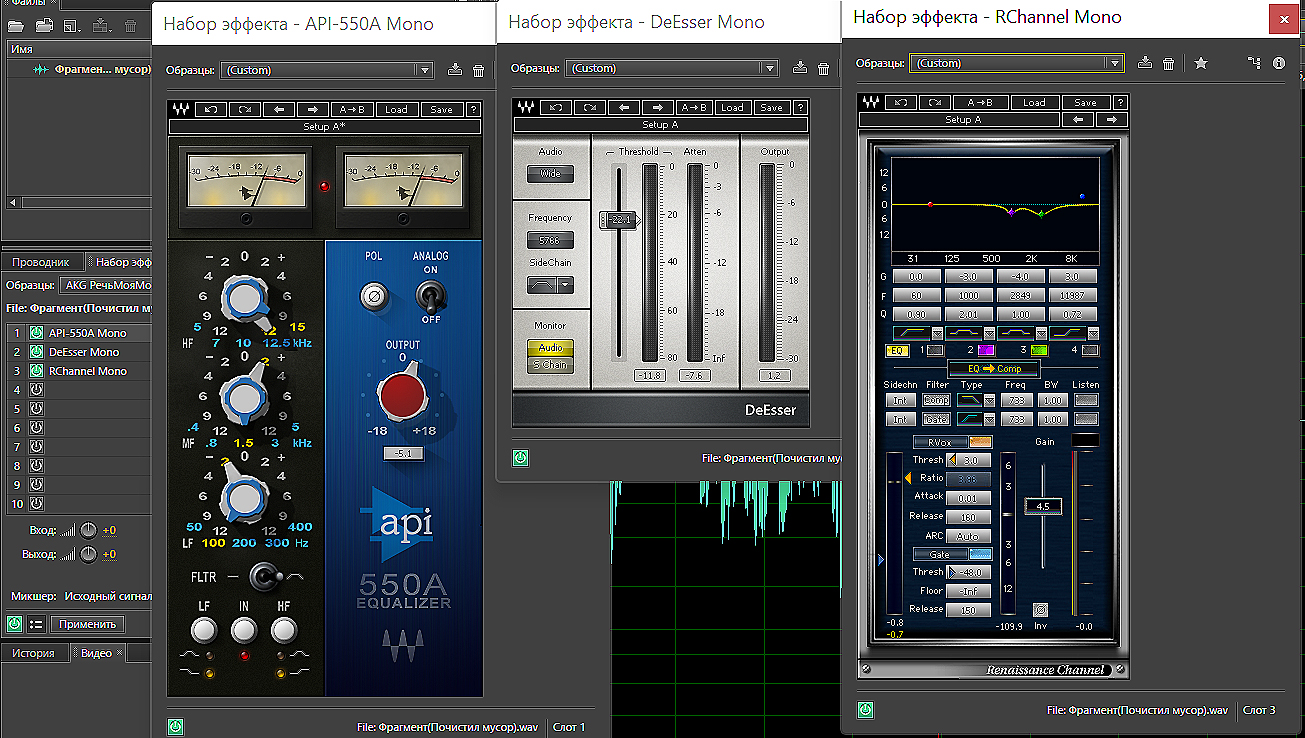1305x738 pixels.
Task: Click A→B copy button in RChannel toolbar
Action: (x=979, y=103)
